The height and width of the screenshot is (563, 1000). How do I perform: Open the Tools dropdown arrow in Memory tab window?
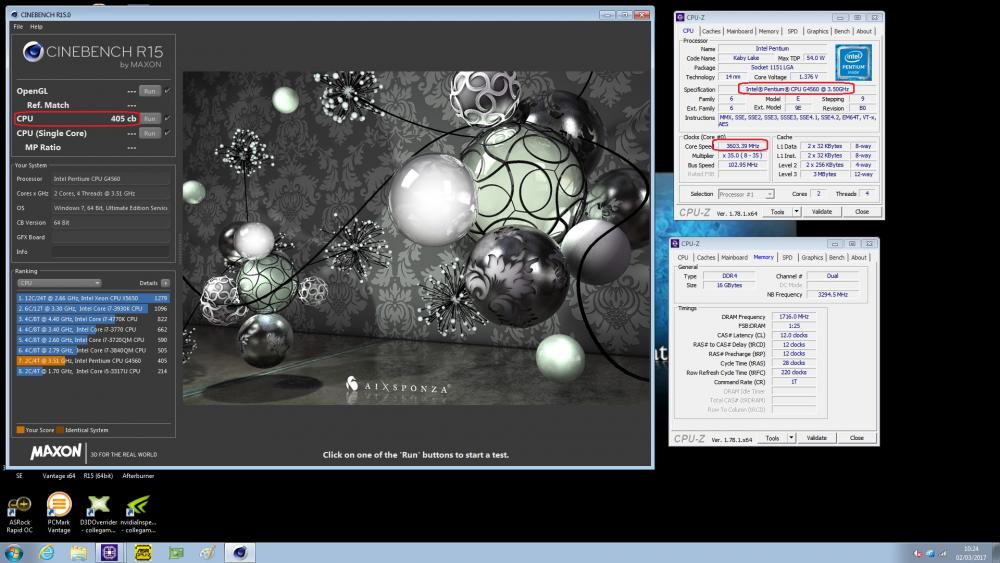(x=791, y=437)
